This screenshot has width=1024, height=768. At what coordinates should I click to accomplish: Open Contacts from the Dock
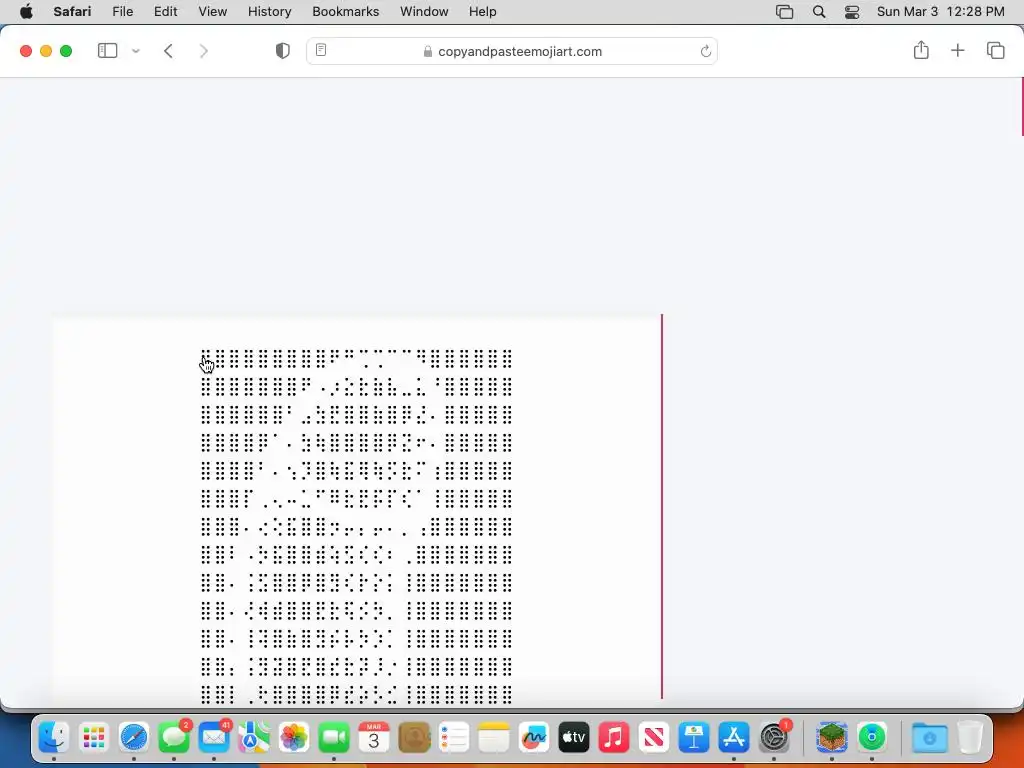click(414, 737)
